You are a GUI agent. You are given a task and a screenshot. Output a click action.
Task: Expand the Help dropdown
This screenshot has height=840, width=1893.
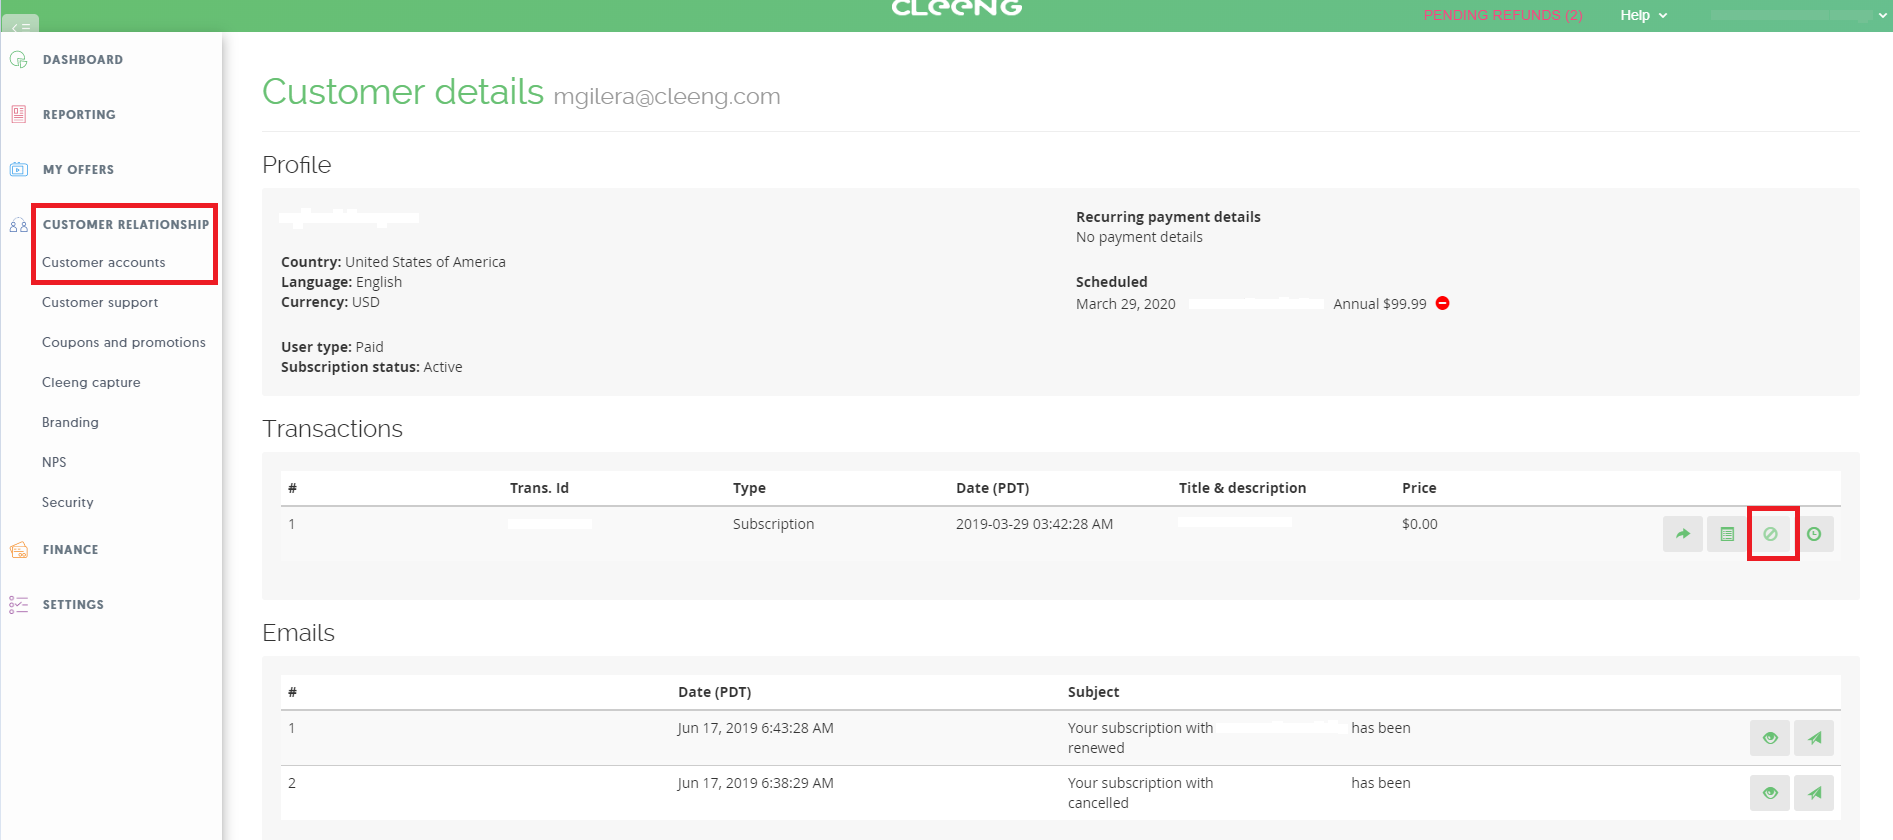tap(1643, 15)
